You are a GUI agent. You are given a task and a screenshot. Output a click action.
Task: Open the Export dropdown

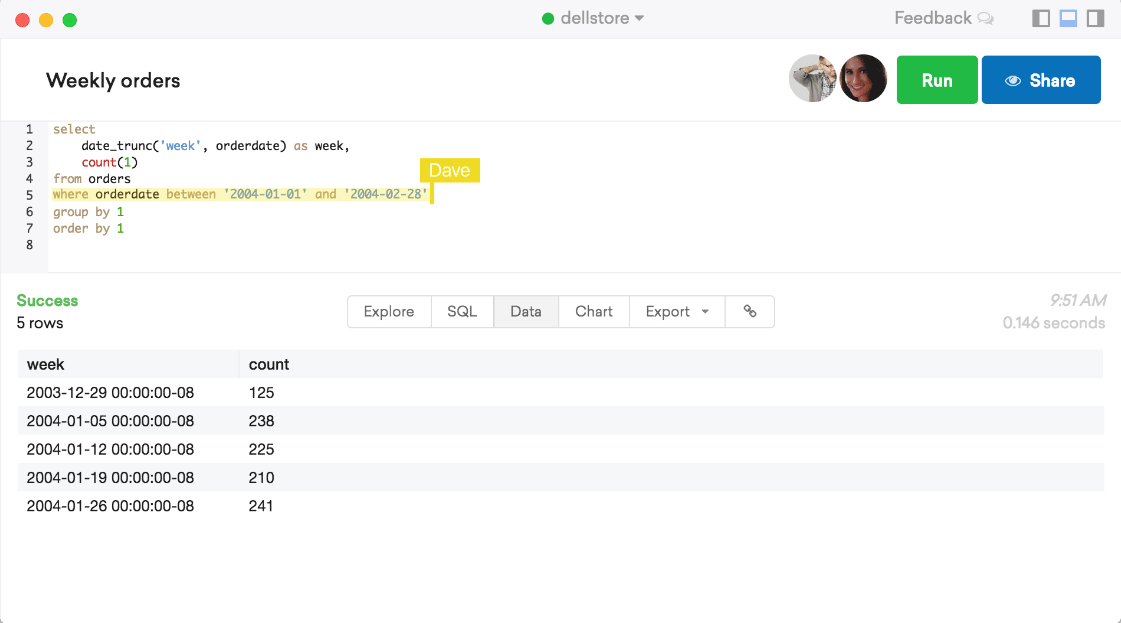676,311
